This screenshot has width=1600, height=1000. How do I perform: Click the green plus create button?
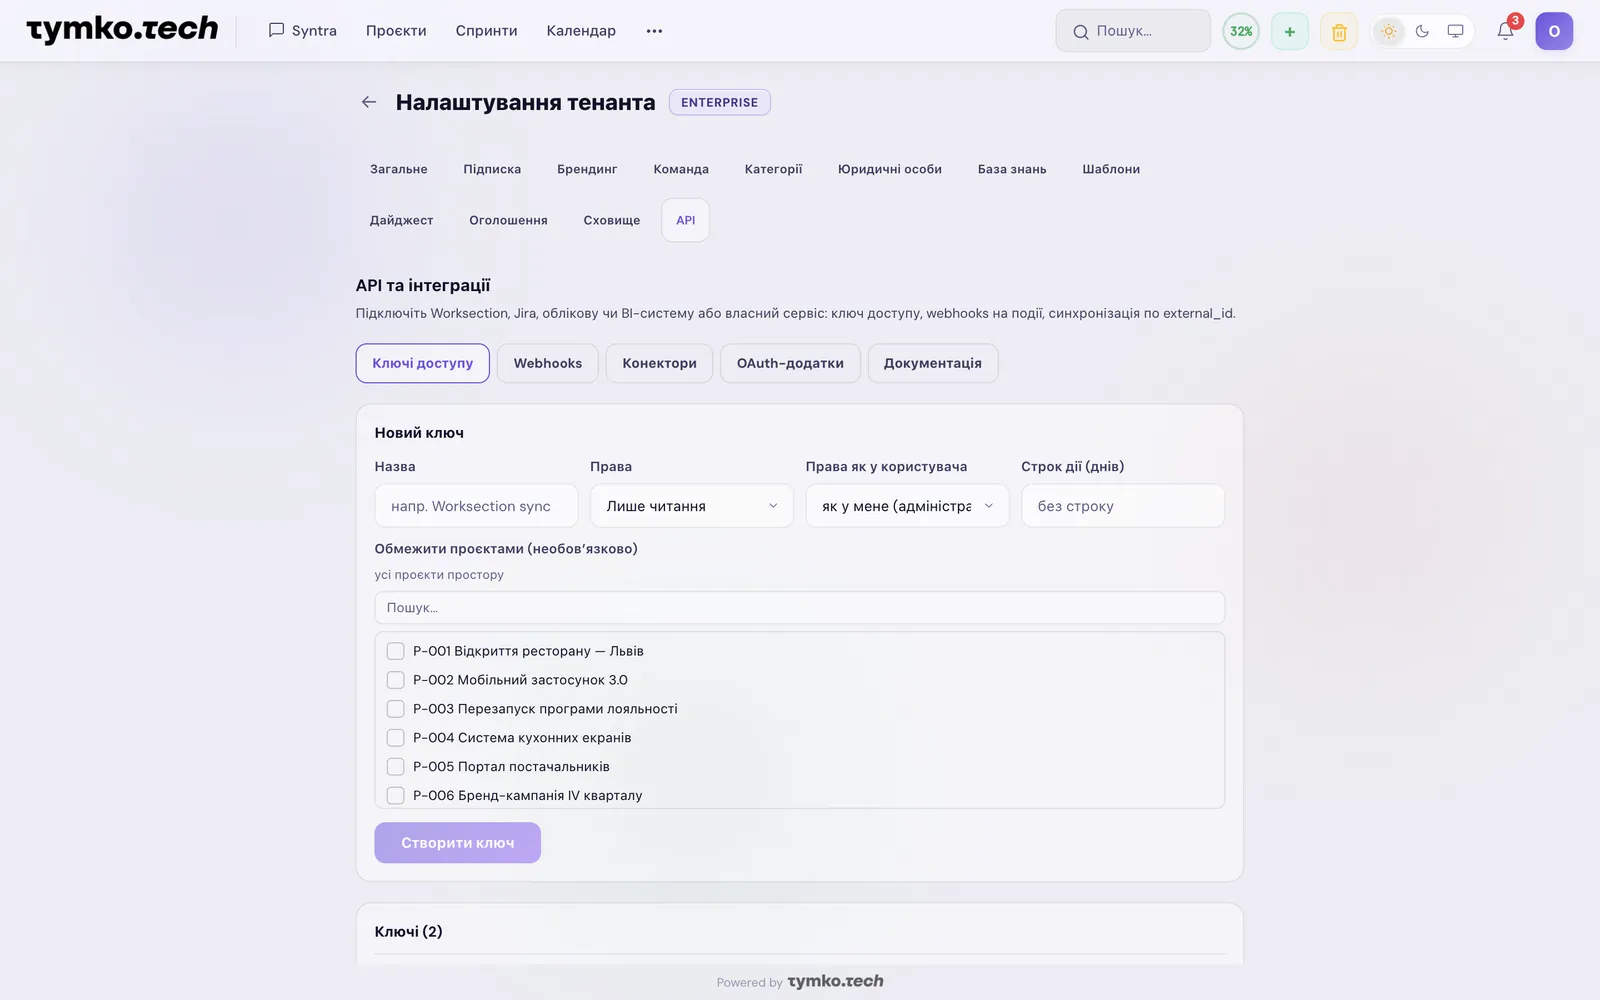(1290, 31)
